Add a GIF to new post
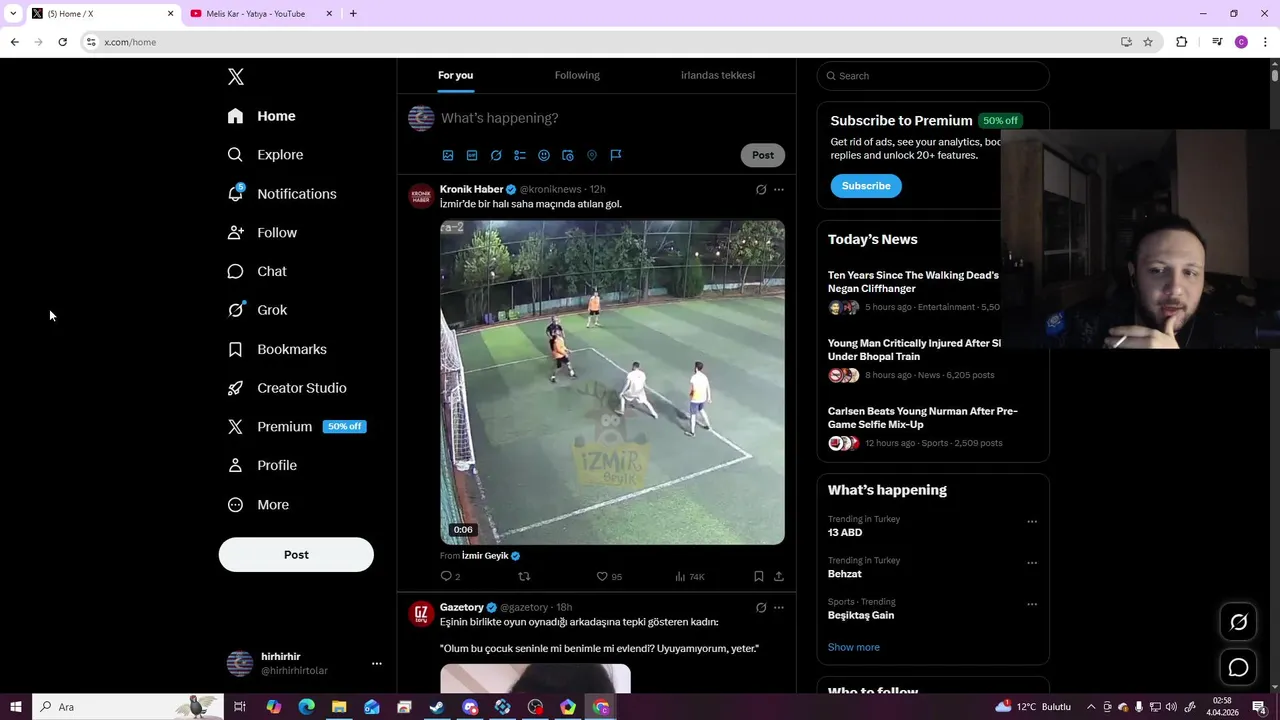The height and width of the screenshot is (720, 1280). pos(472,155)
